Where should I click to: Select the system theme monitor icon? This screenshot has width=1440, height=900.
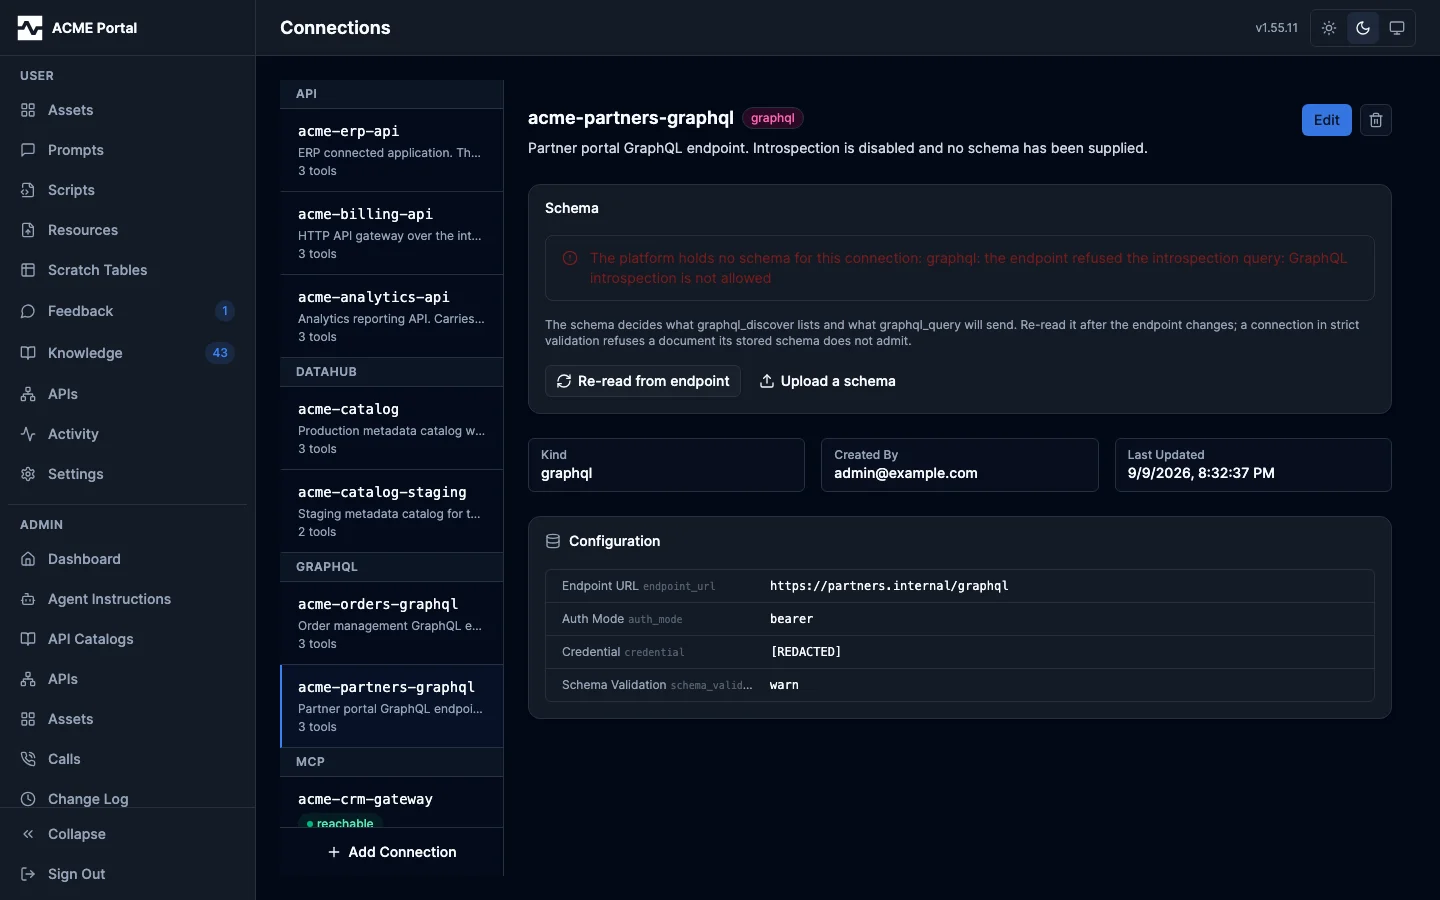(x=1397, y=28)
